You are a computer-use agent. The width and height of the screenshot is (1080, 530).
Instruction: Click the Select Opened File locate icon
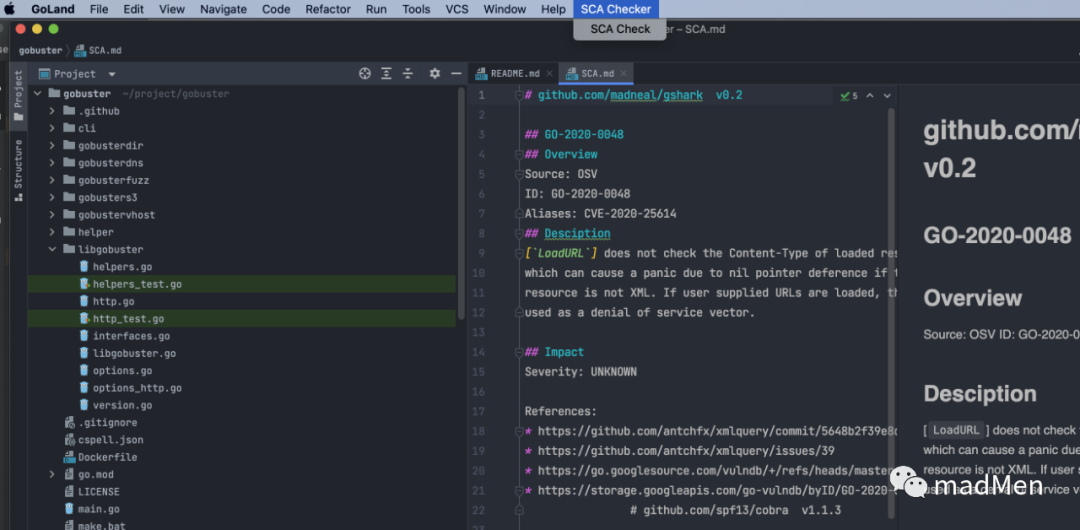[365, 74]
